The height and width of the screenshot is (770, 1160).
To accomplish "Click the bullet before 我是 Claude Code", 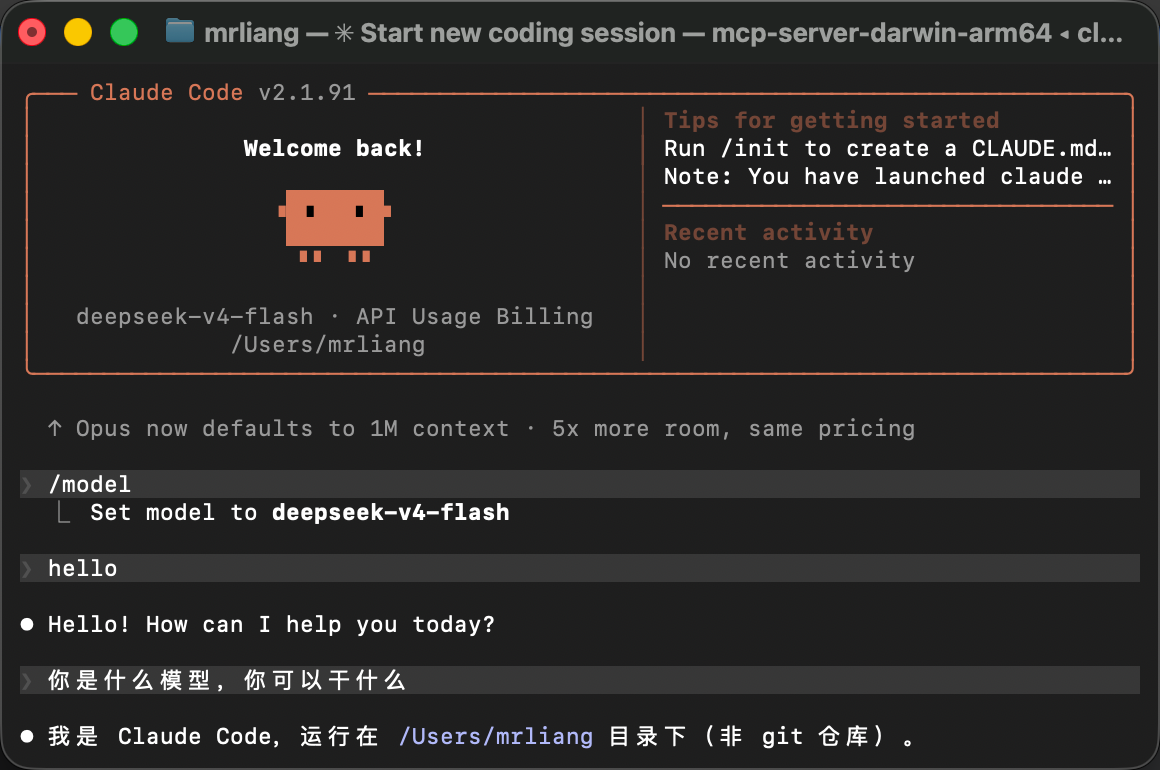I will coord(27,736).
